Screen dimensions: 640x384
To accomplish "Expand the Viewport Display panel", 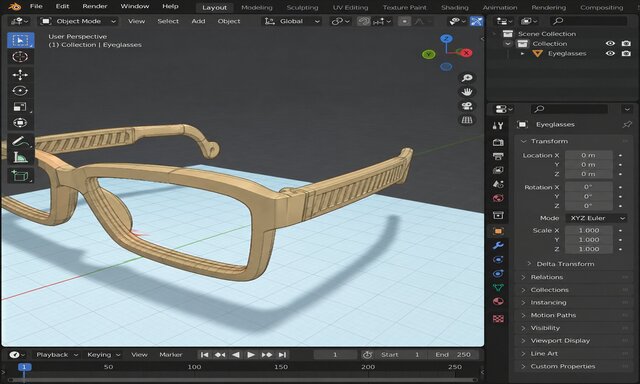I will pos(524,340).
